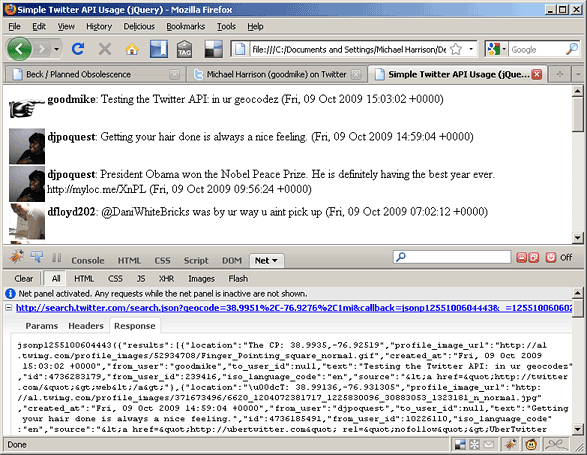
Task: Open the Help menu
Action: (x=255, y=26)
